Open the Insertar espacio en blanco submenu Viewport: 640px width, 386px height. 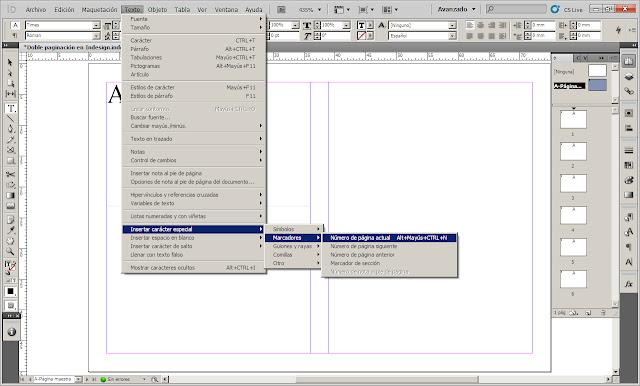click(194, 237)
